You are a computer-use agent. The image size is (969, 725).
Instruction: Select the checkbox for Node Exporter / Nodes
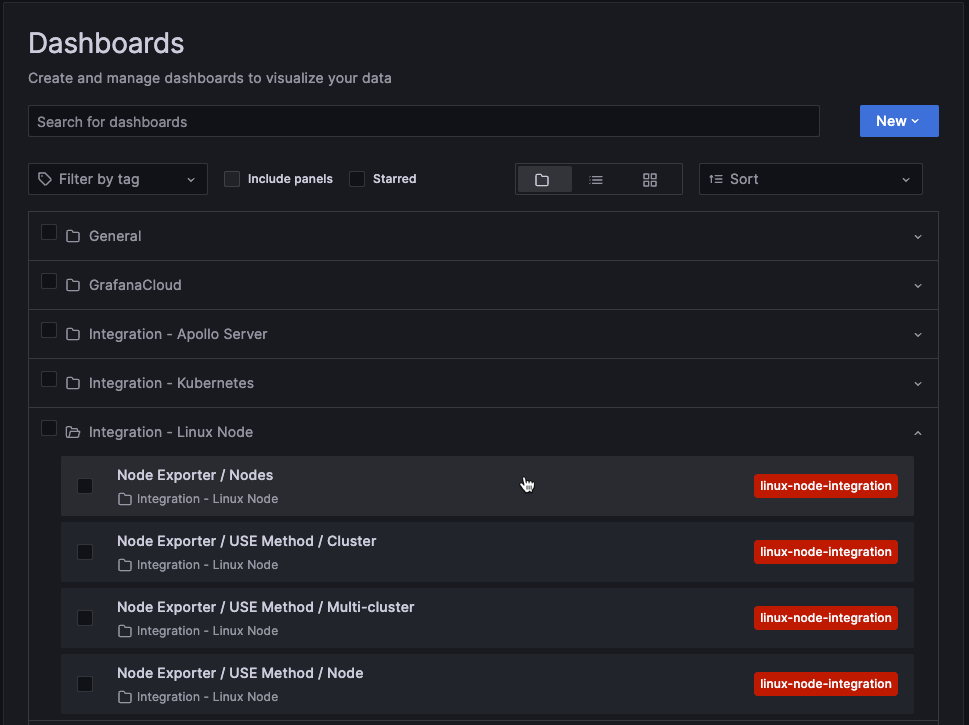84,485
